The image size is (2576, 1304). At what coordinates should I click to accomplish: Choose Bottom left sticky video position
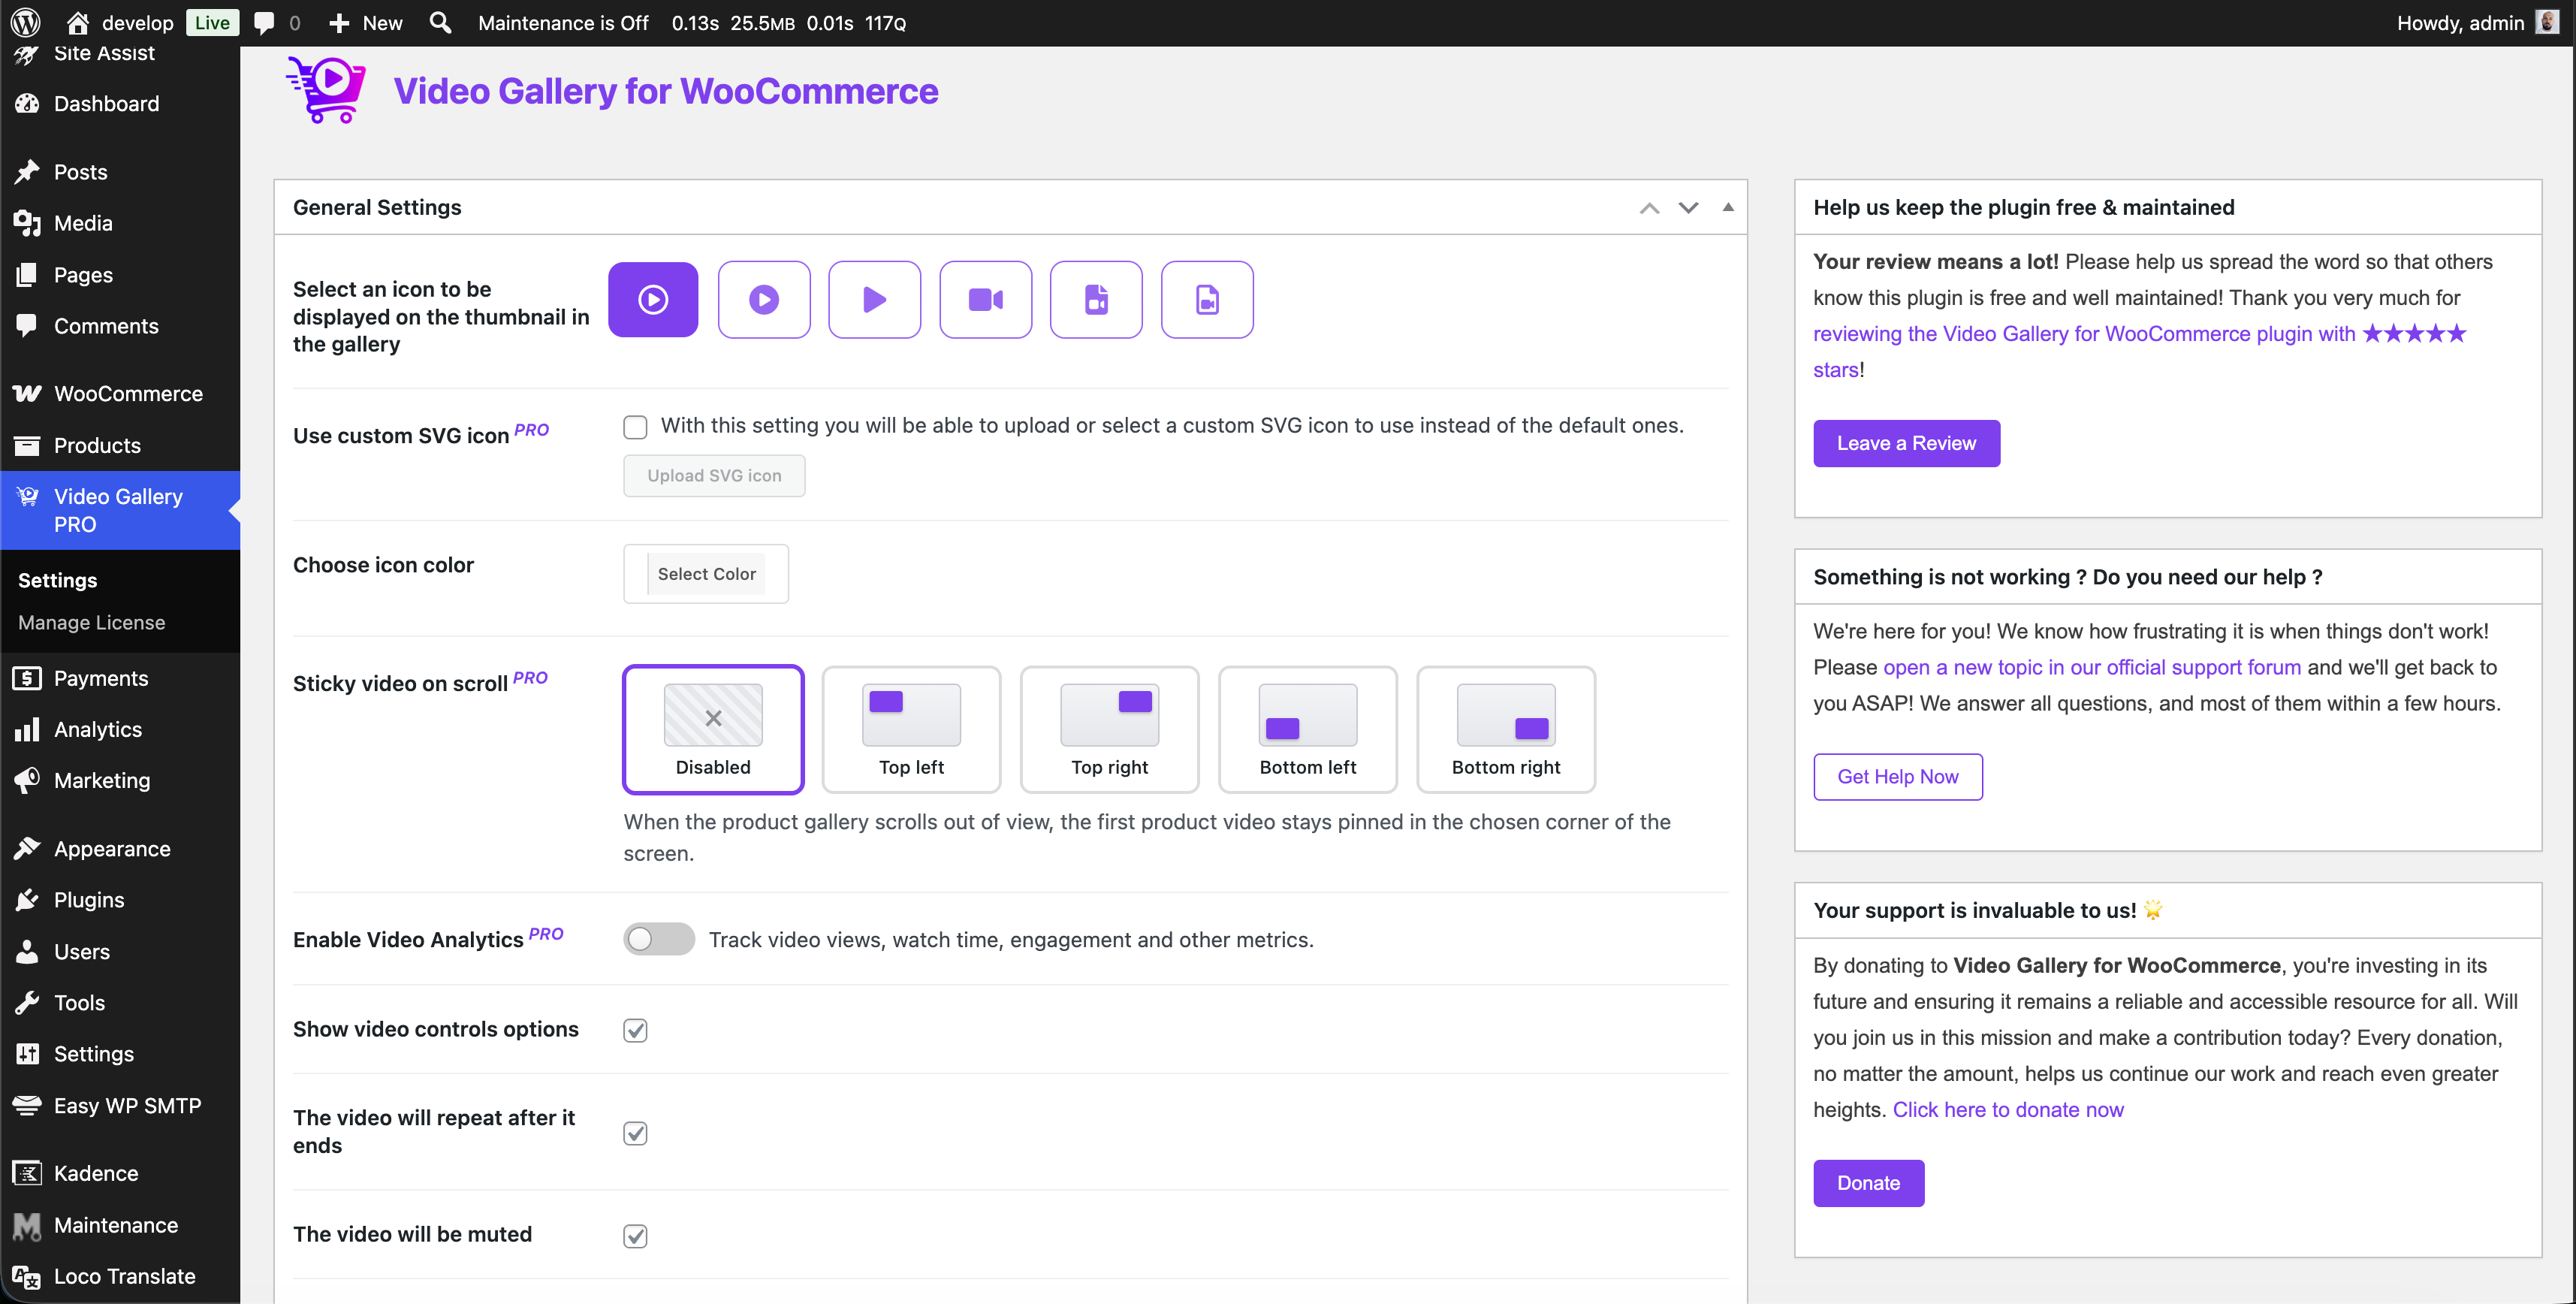[x=1308, y=730]
